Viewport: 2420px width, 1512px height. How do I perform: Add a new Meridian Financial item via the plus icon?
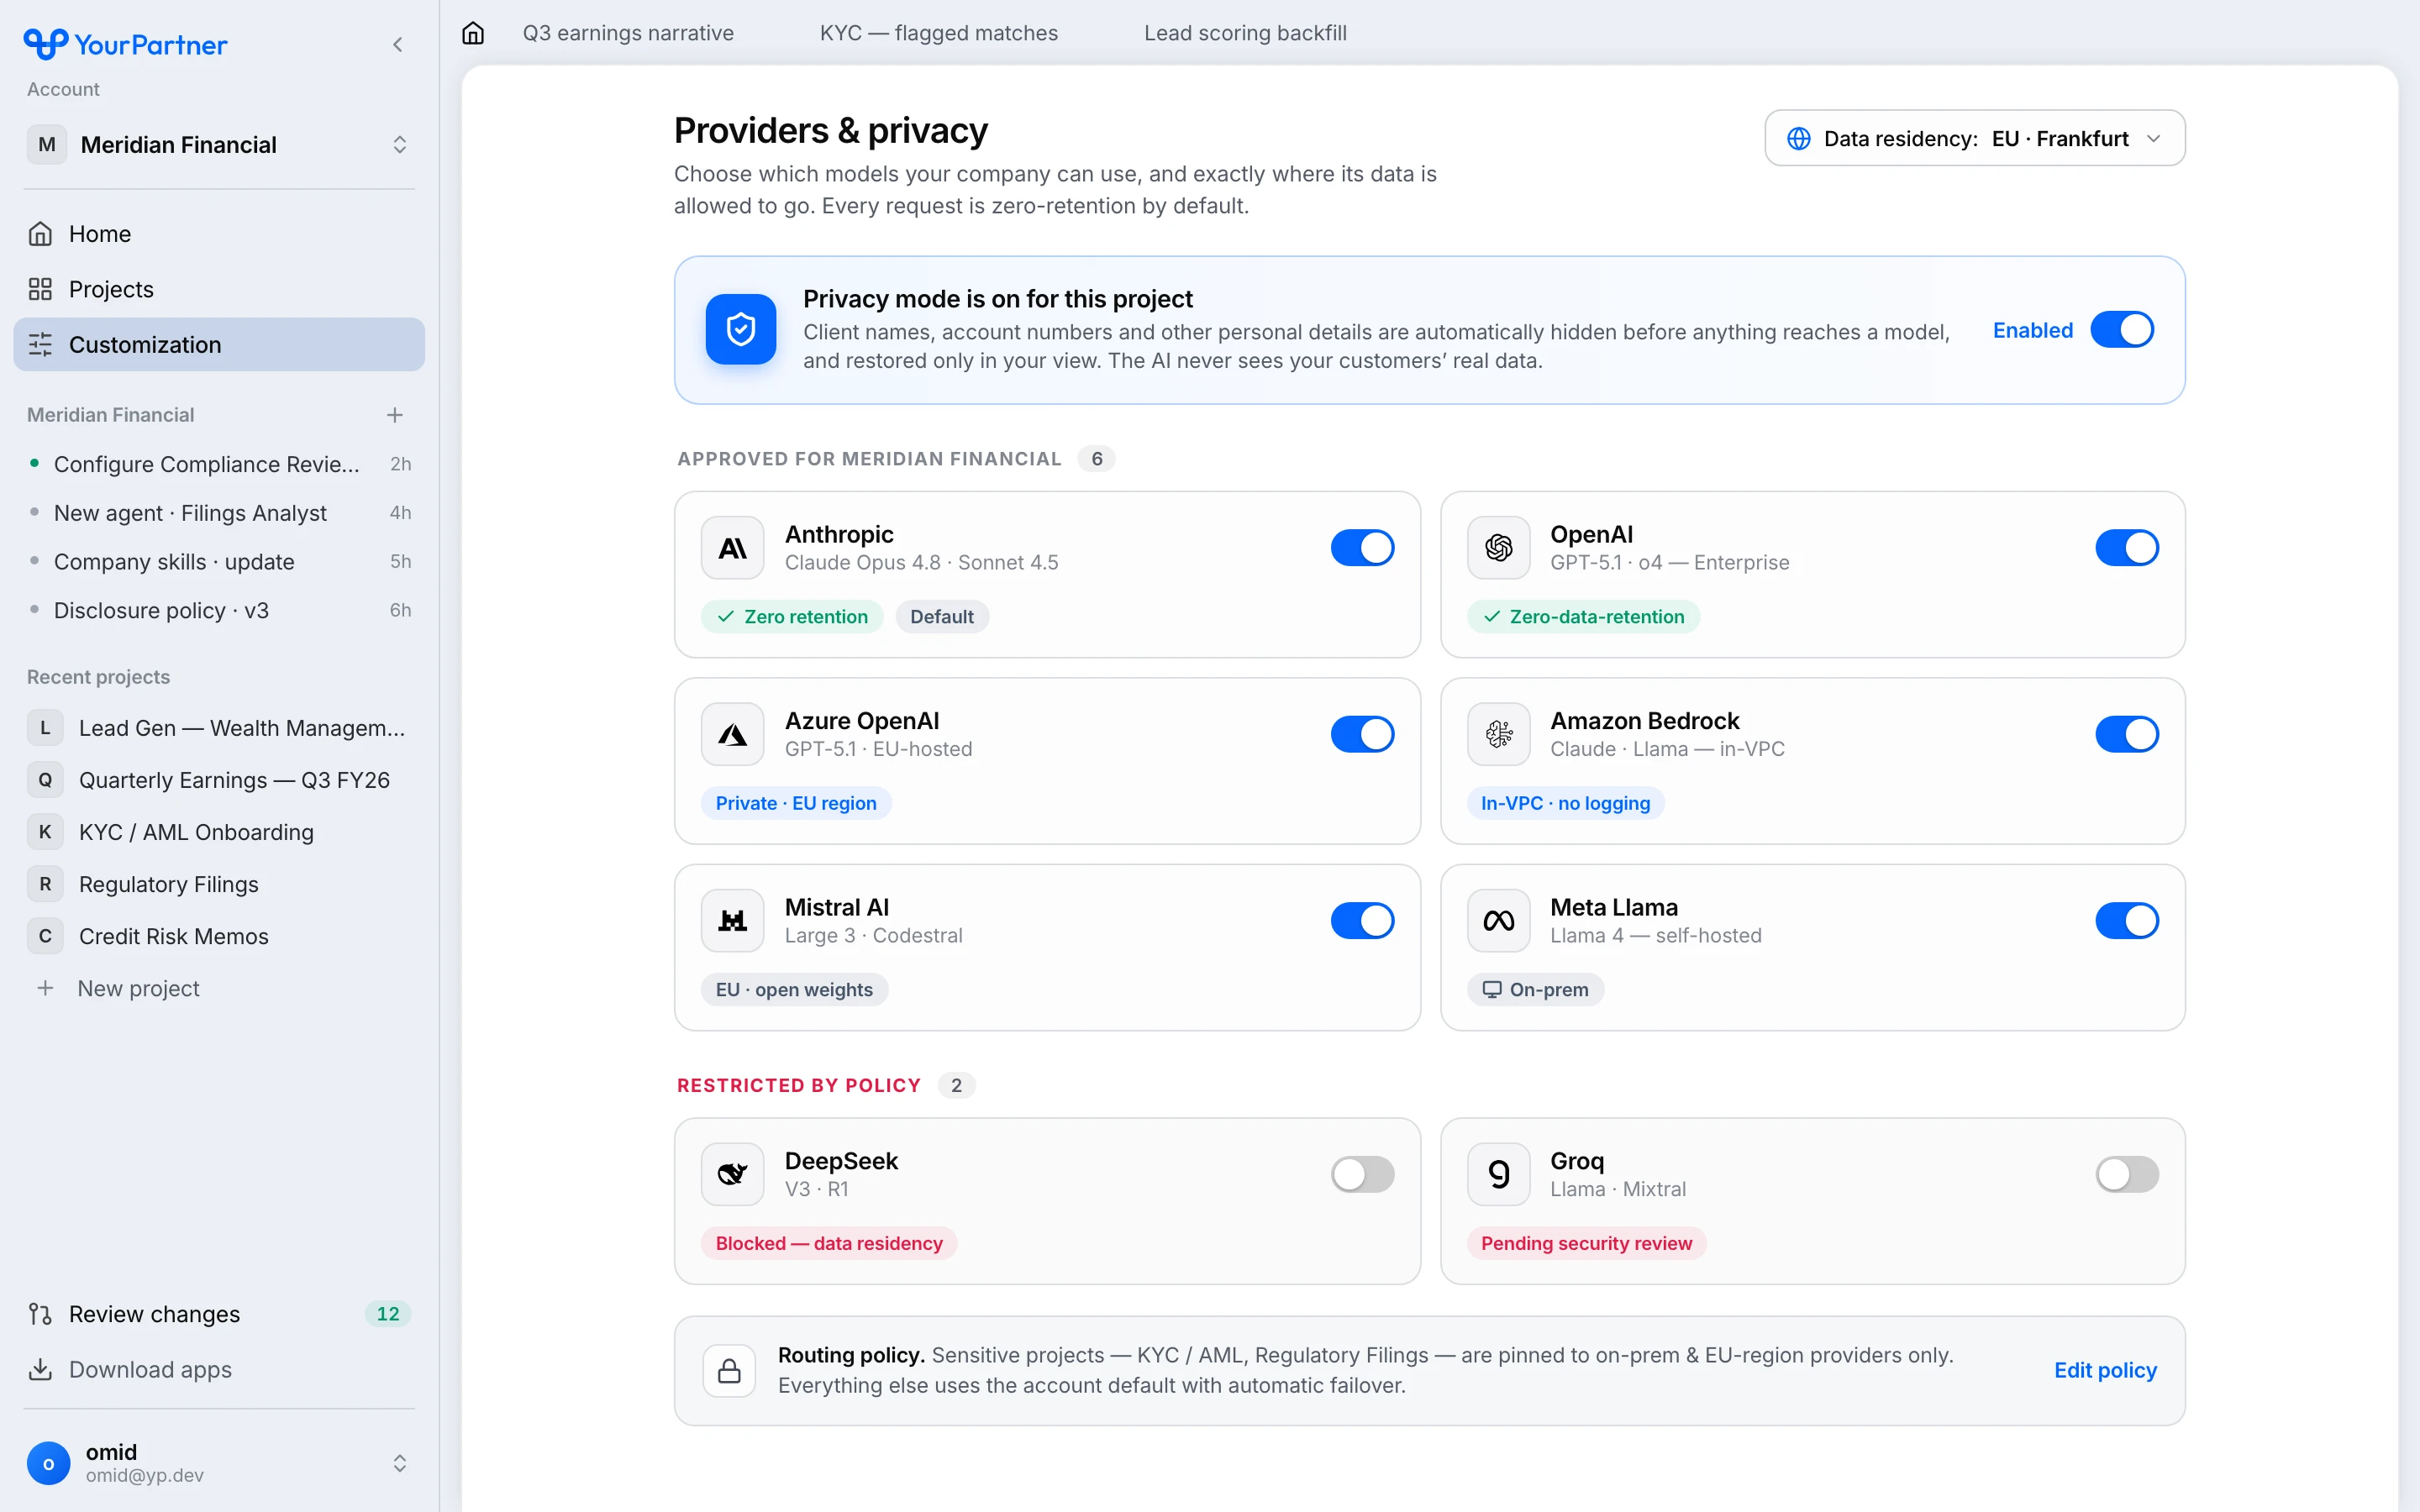pyautogui.click(x=395, y=415)
